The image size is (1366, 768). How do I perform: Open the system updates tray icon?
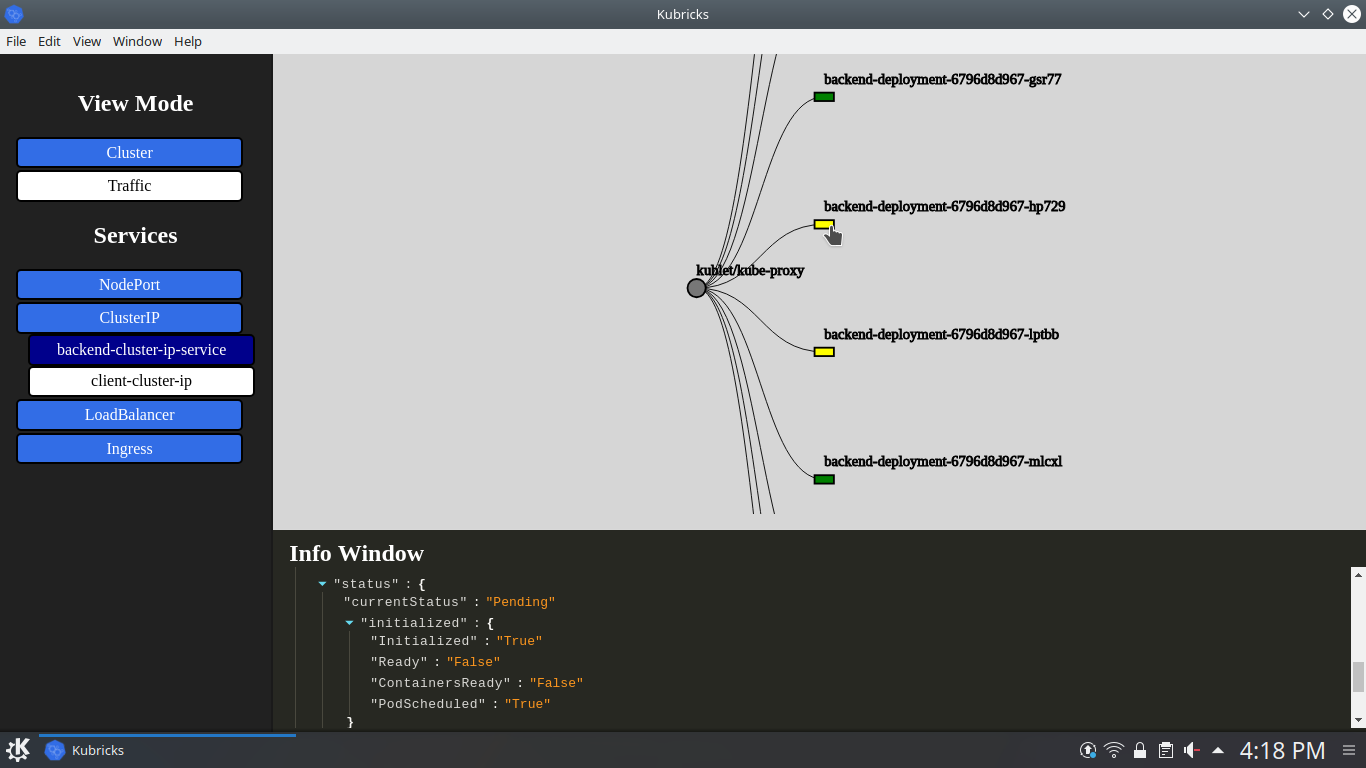click(x=1088, y=750)
